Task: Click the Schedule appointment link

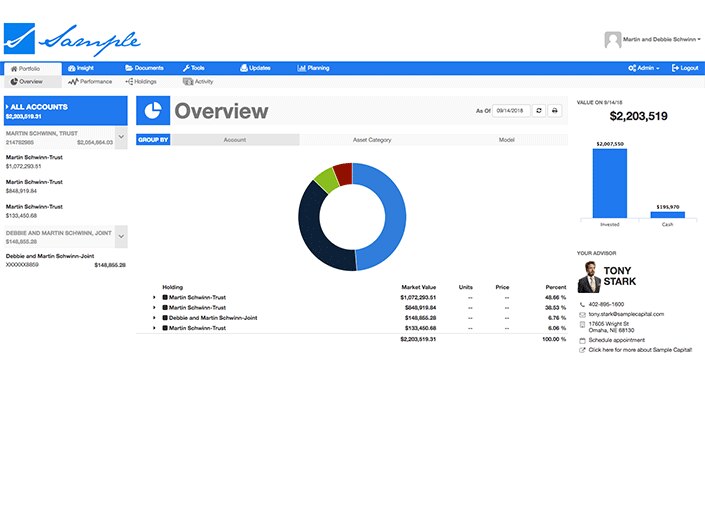Action: coord(615,340)
